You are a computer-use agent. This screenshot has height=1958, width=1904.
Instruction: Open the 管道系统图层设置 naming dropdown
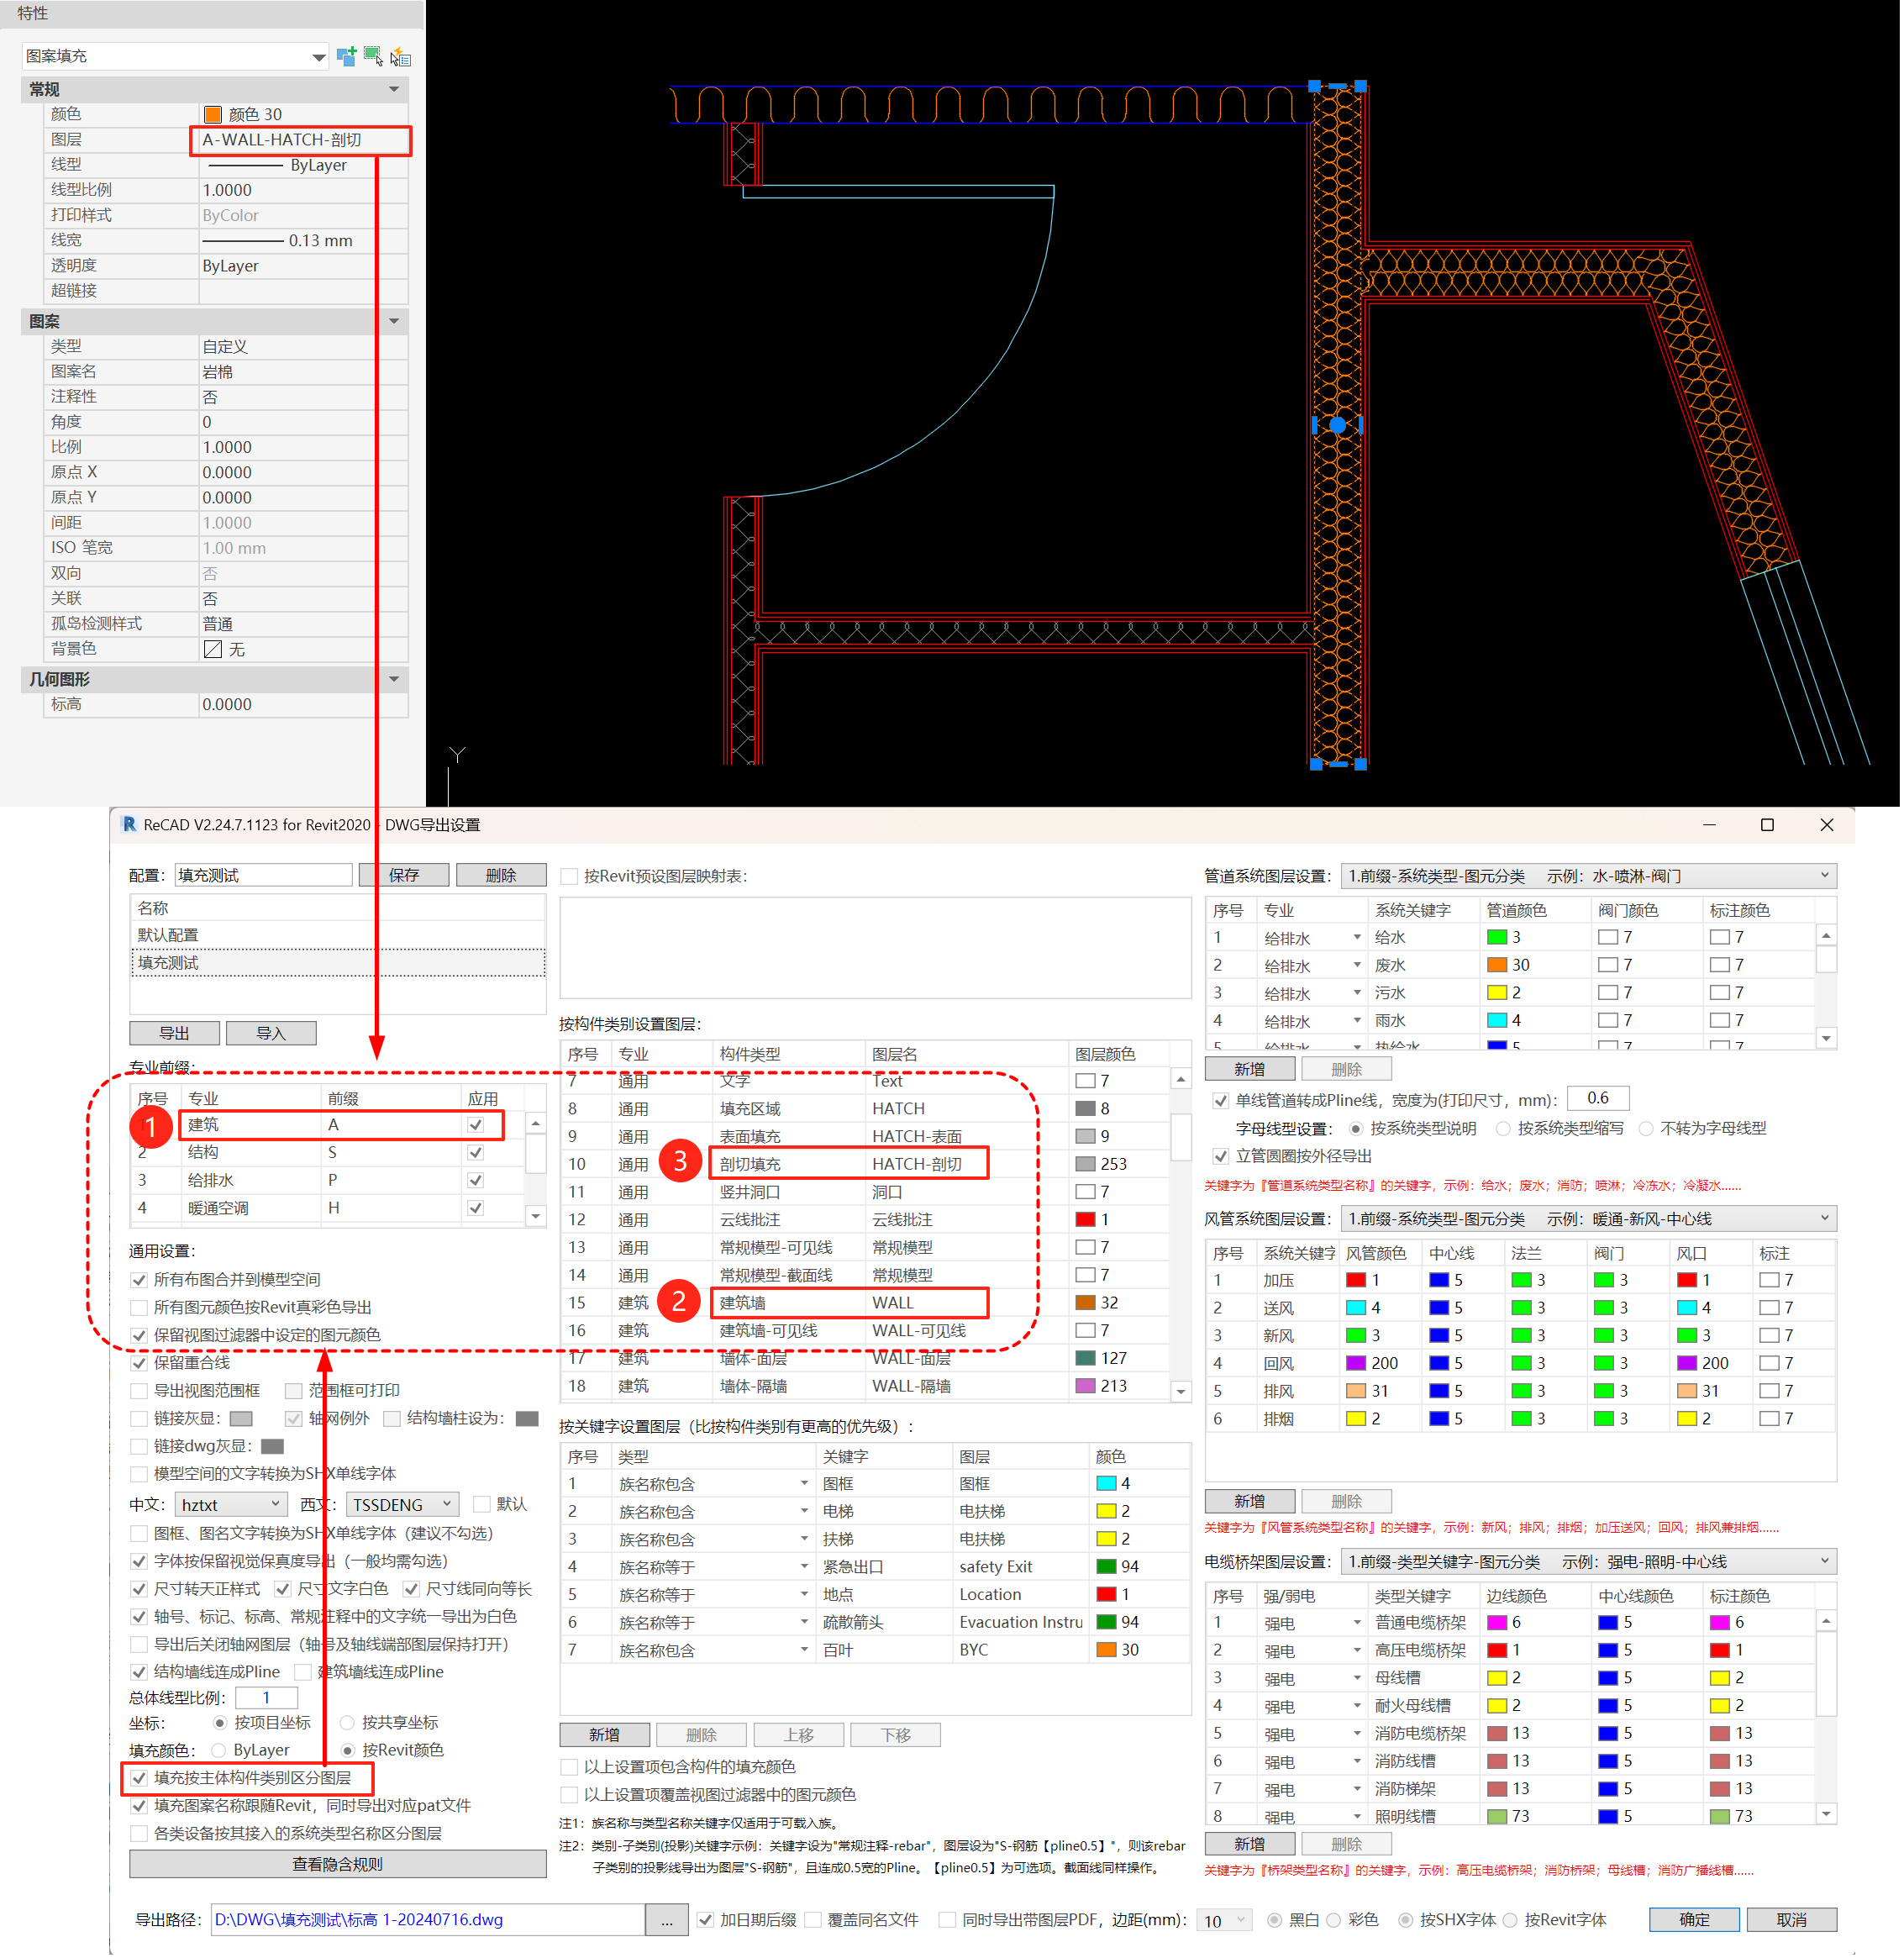click(1824, 876)
